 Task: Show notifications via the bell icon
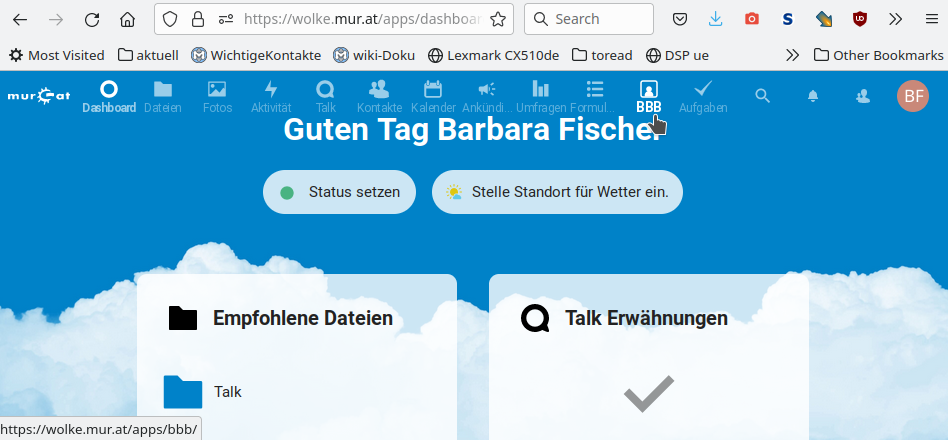(x=813, y=96)
